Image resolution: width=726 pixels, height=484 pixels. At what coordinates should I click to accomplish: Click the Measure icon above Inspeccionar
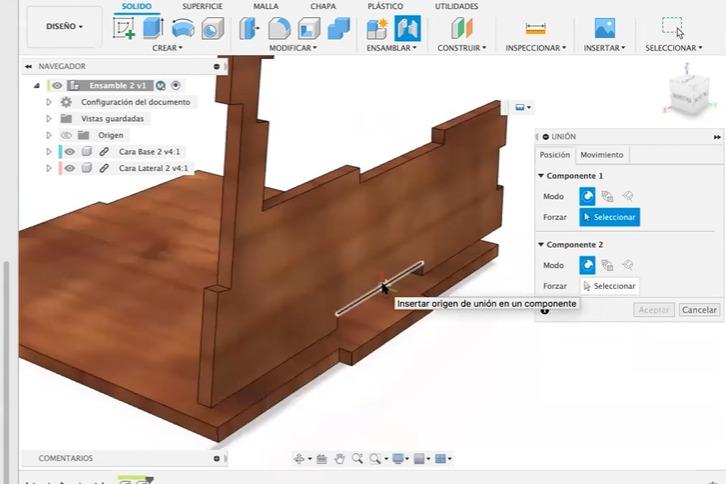pos(535,29)
